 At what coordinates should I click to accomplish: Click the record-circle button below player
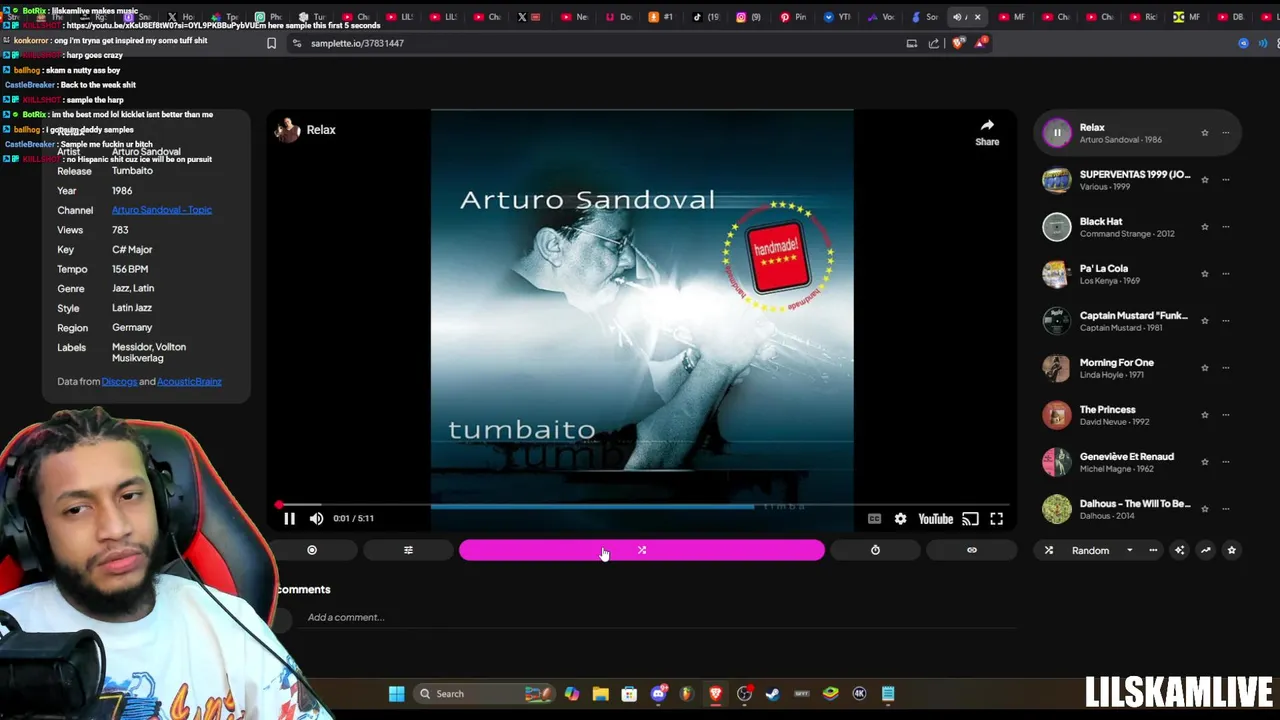(312, 550)
